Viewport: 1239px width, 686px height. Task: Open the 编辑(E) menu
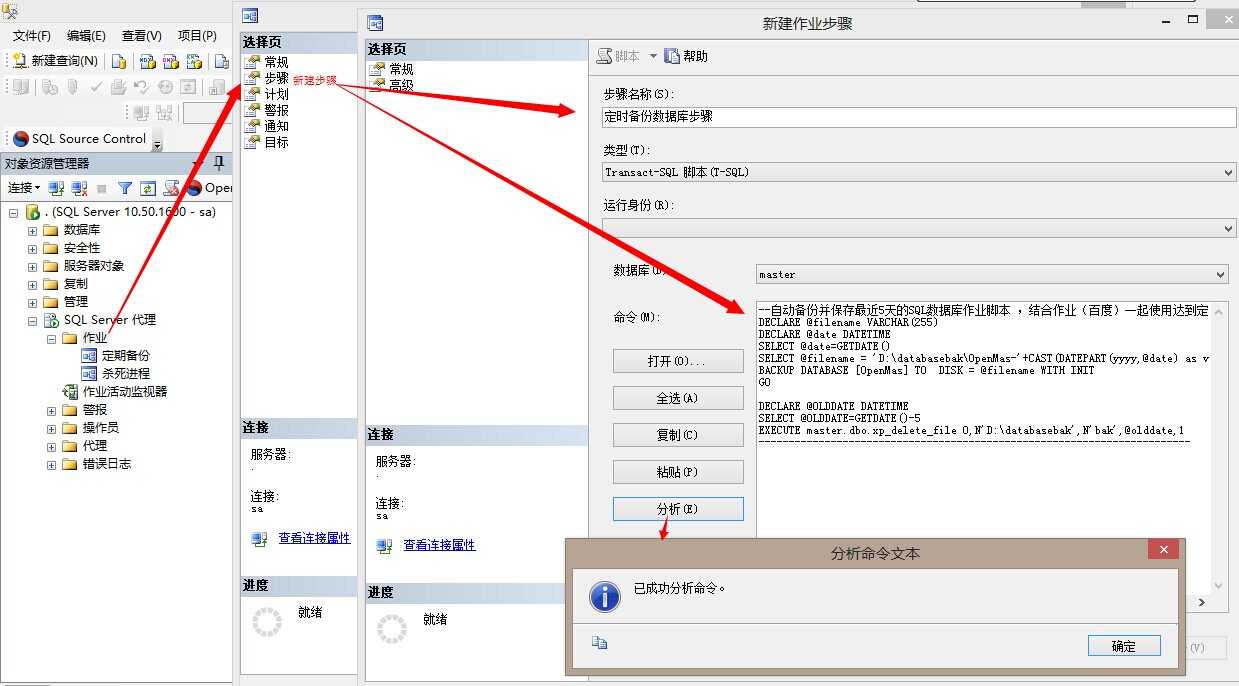click(86, 36)
